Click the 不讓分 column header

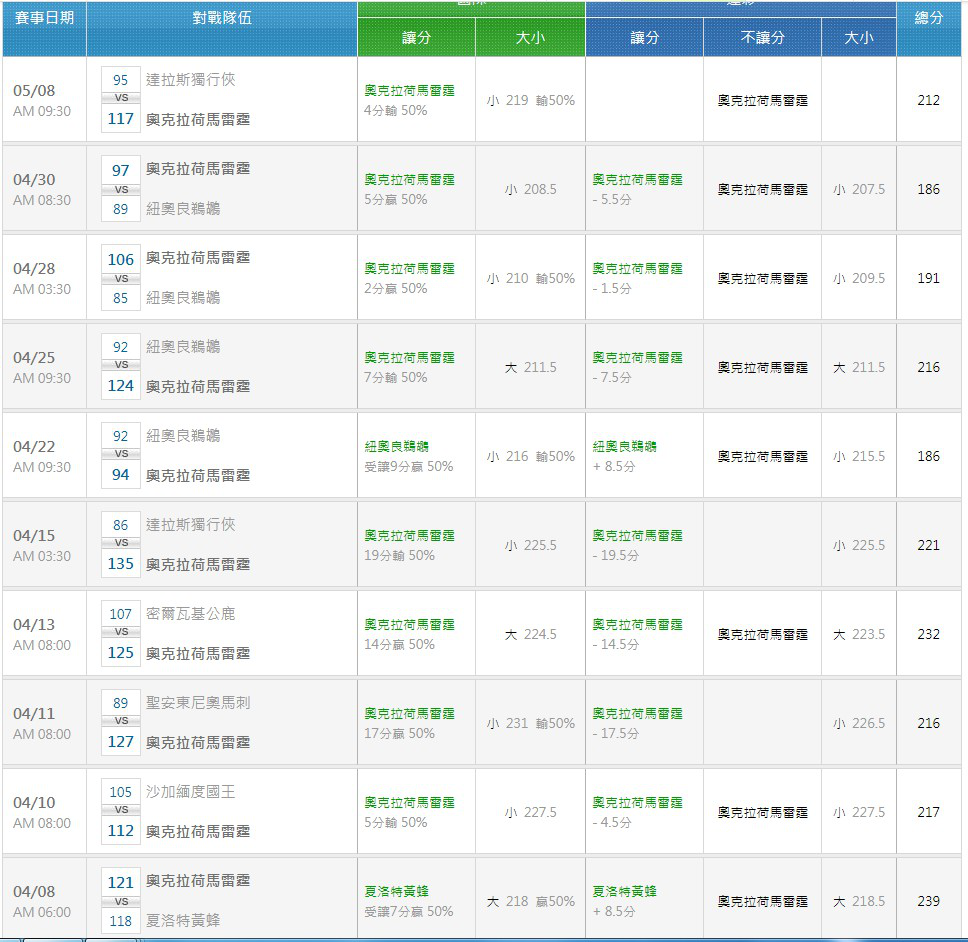tap(762, 38)
